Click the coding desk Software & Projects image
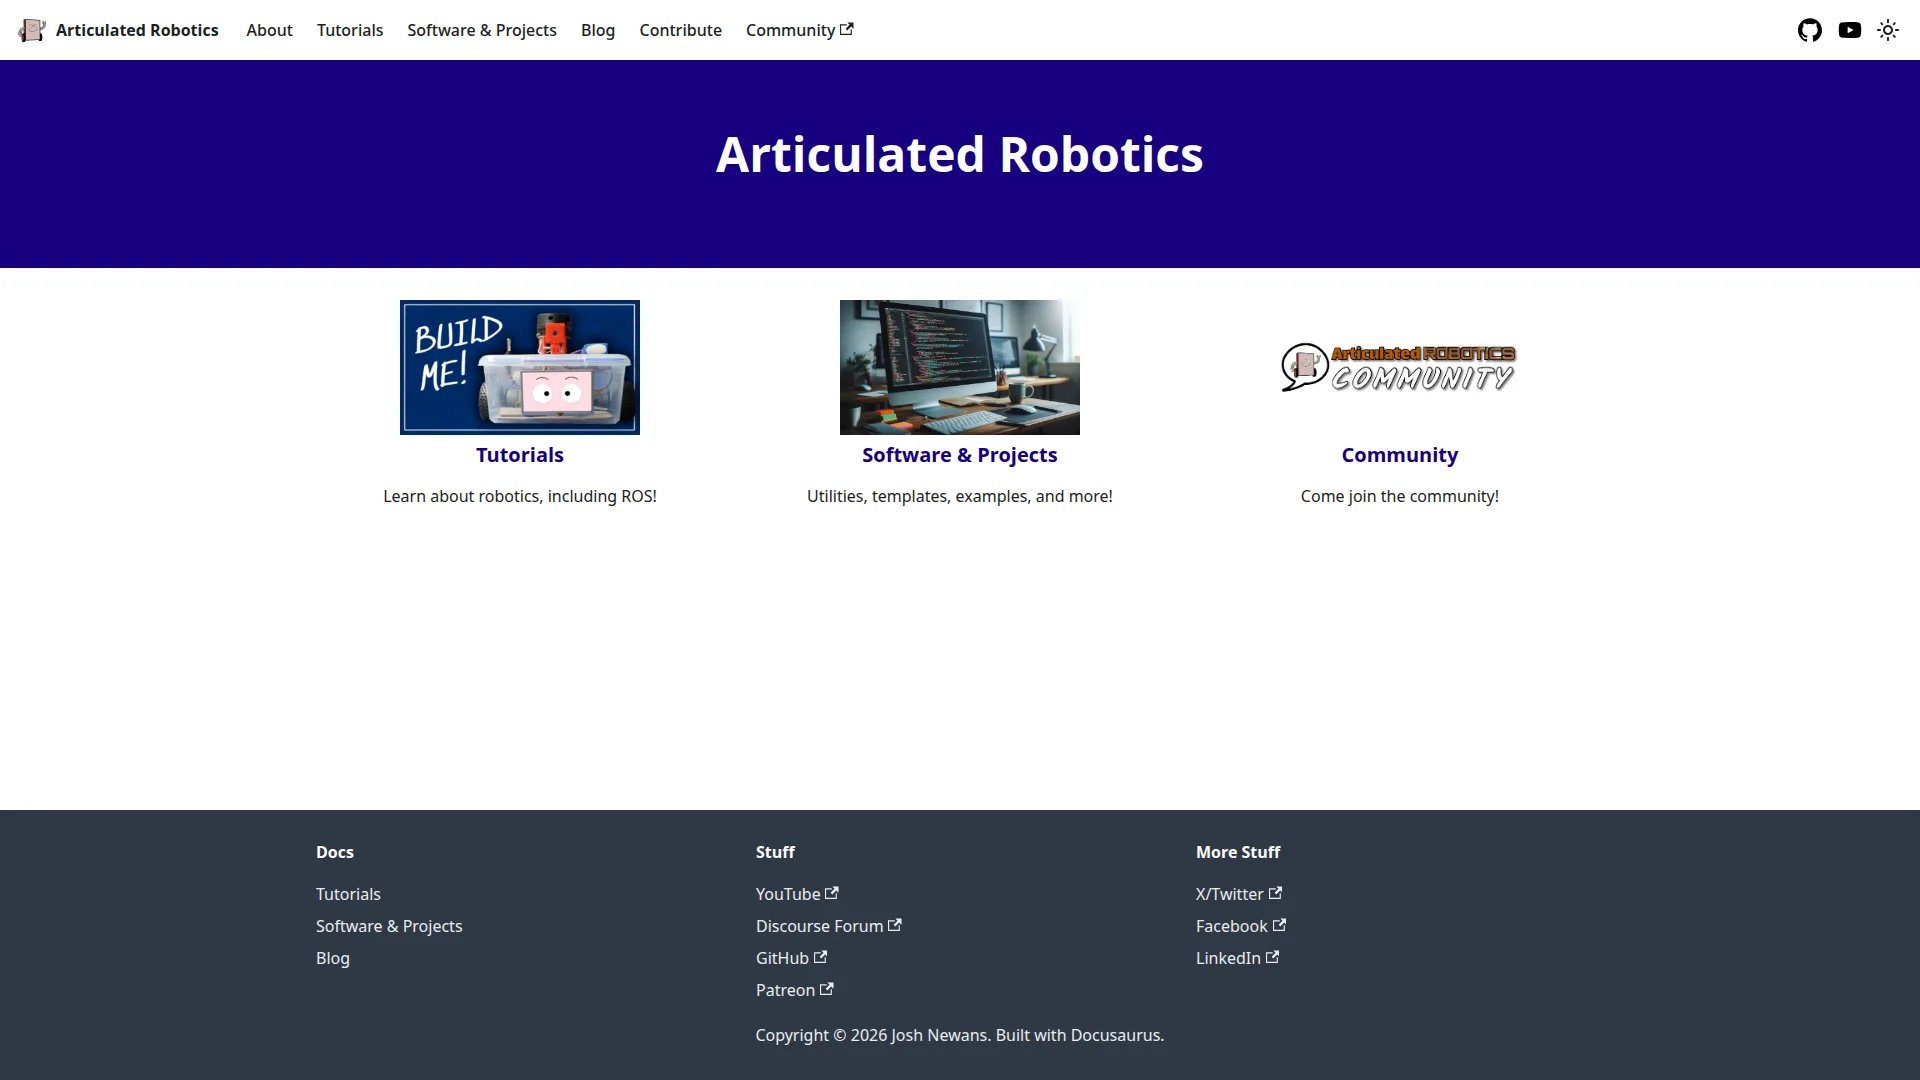The width and height of the screenshot is (1920, 1080). coord(960,367)
